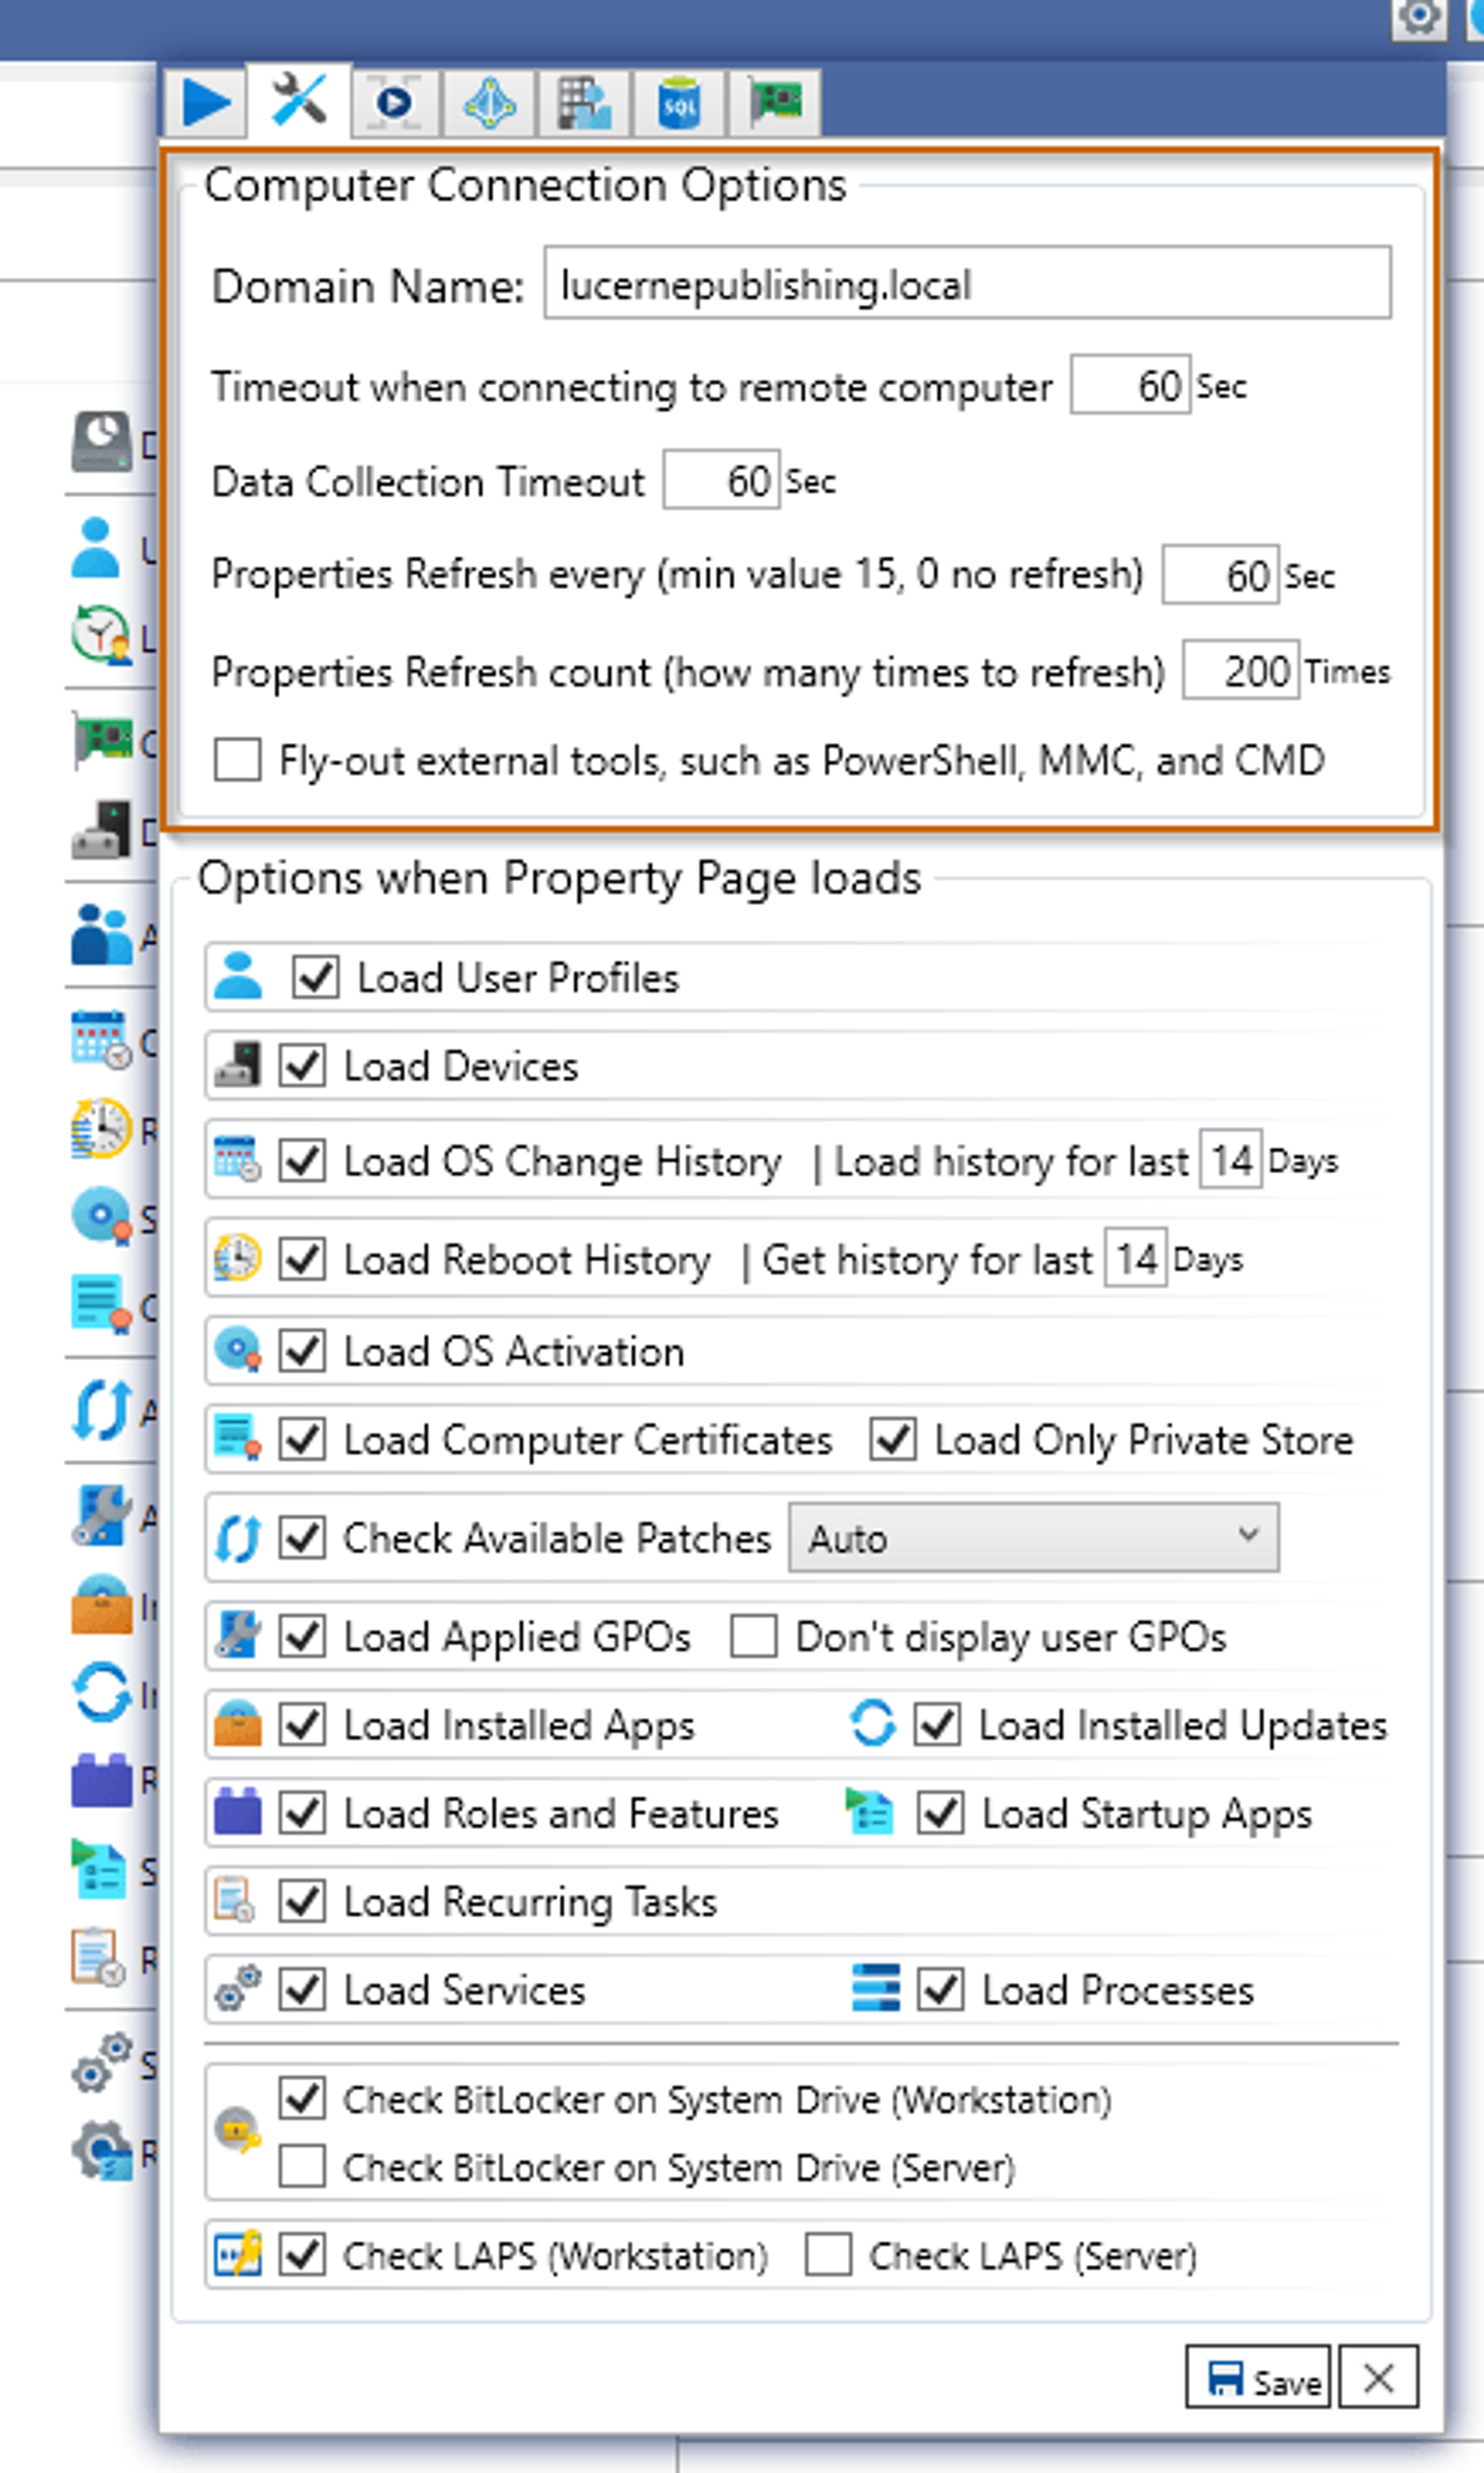The image size is (1484, 2473).
Task: Click the clock icon beside Reboot History
Action: click(238, 1257)
